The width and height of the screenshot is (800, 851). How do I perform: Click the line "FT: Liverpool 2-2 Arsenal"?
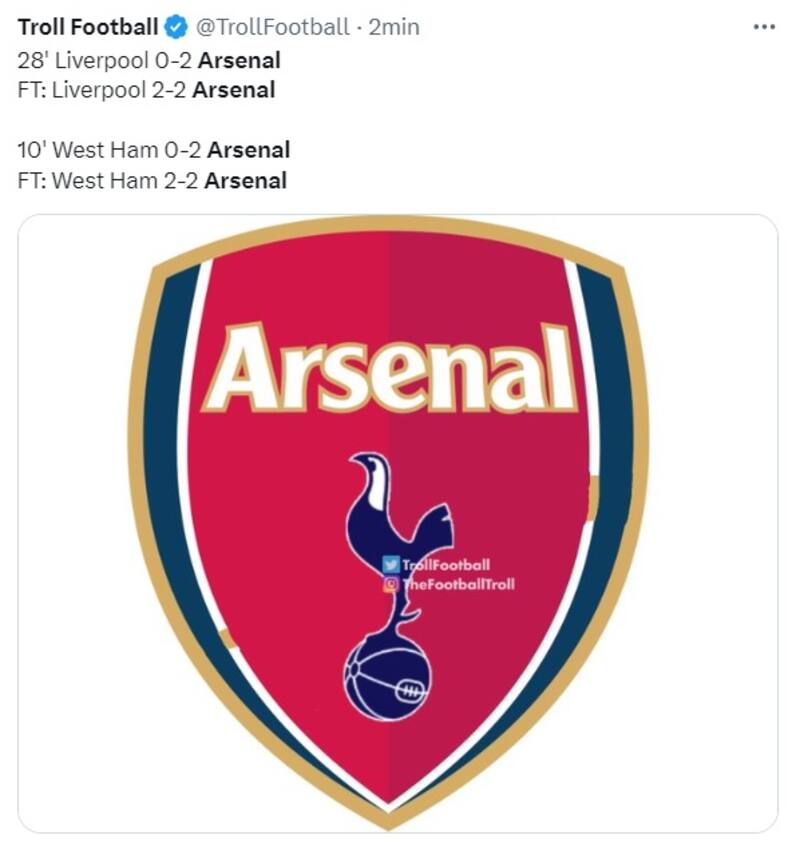[x=146, y=90]
